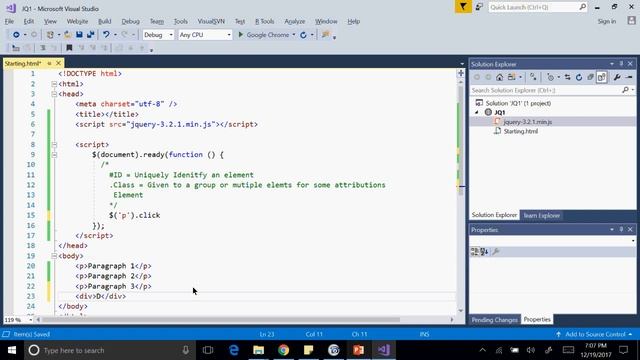Viewport: 640px width, 360px height.
Task: Click the New Project toolbar icon
Action: point(50,35)
